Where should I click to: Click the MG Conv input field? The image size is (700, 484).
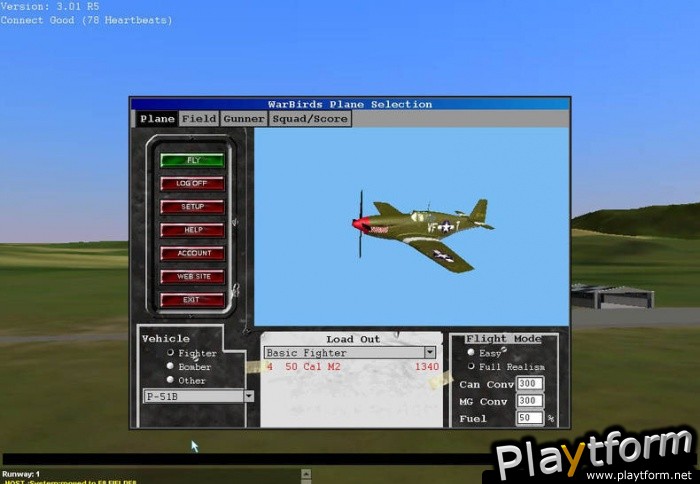[x=530, y=401]
